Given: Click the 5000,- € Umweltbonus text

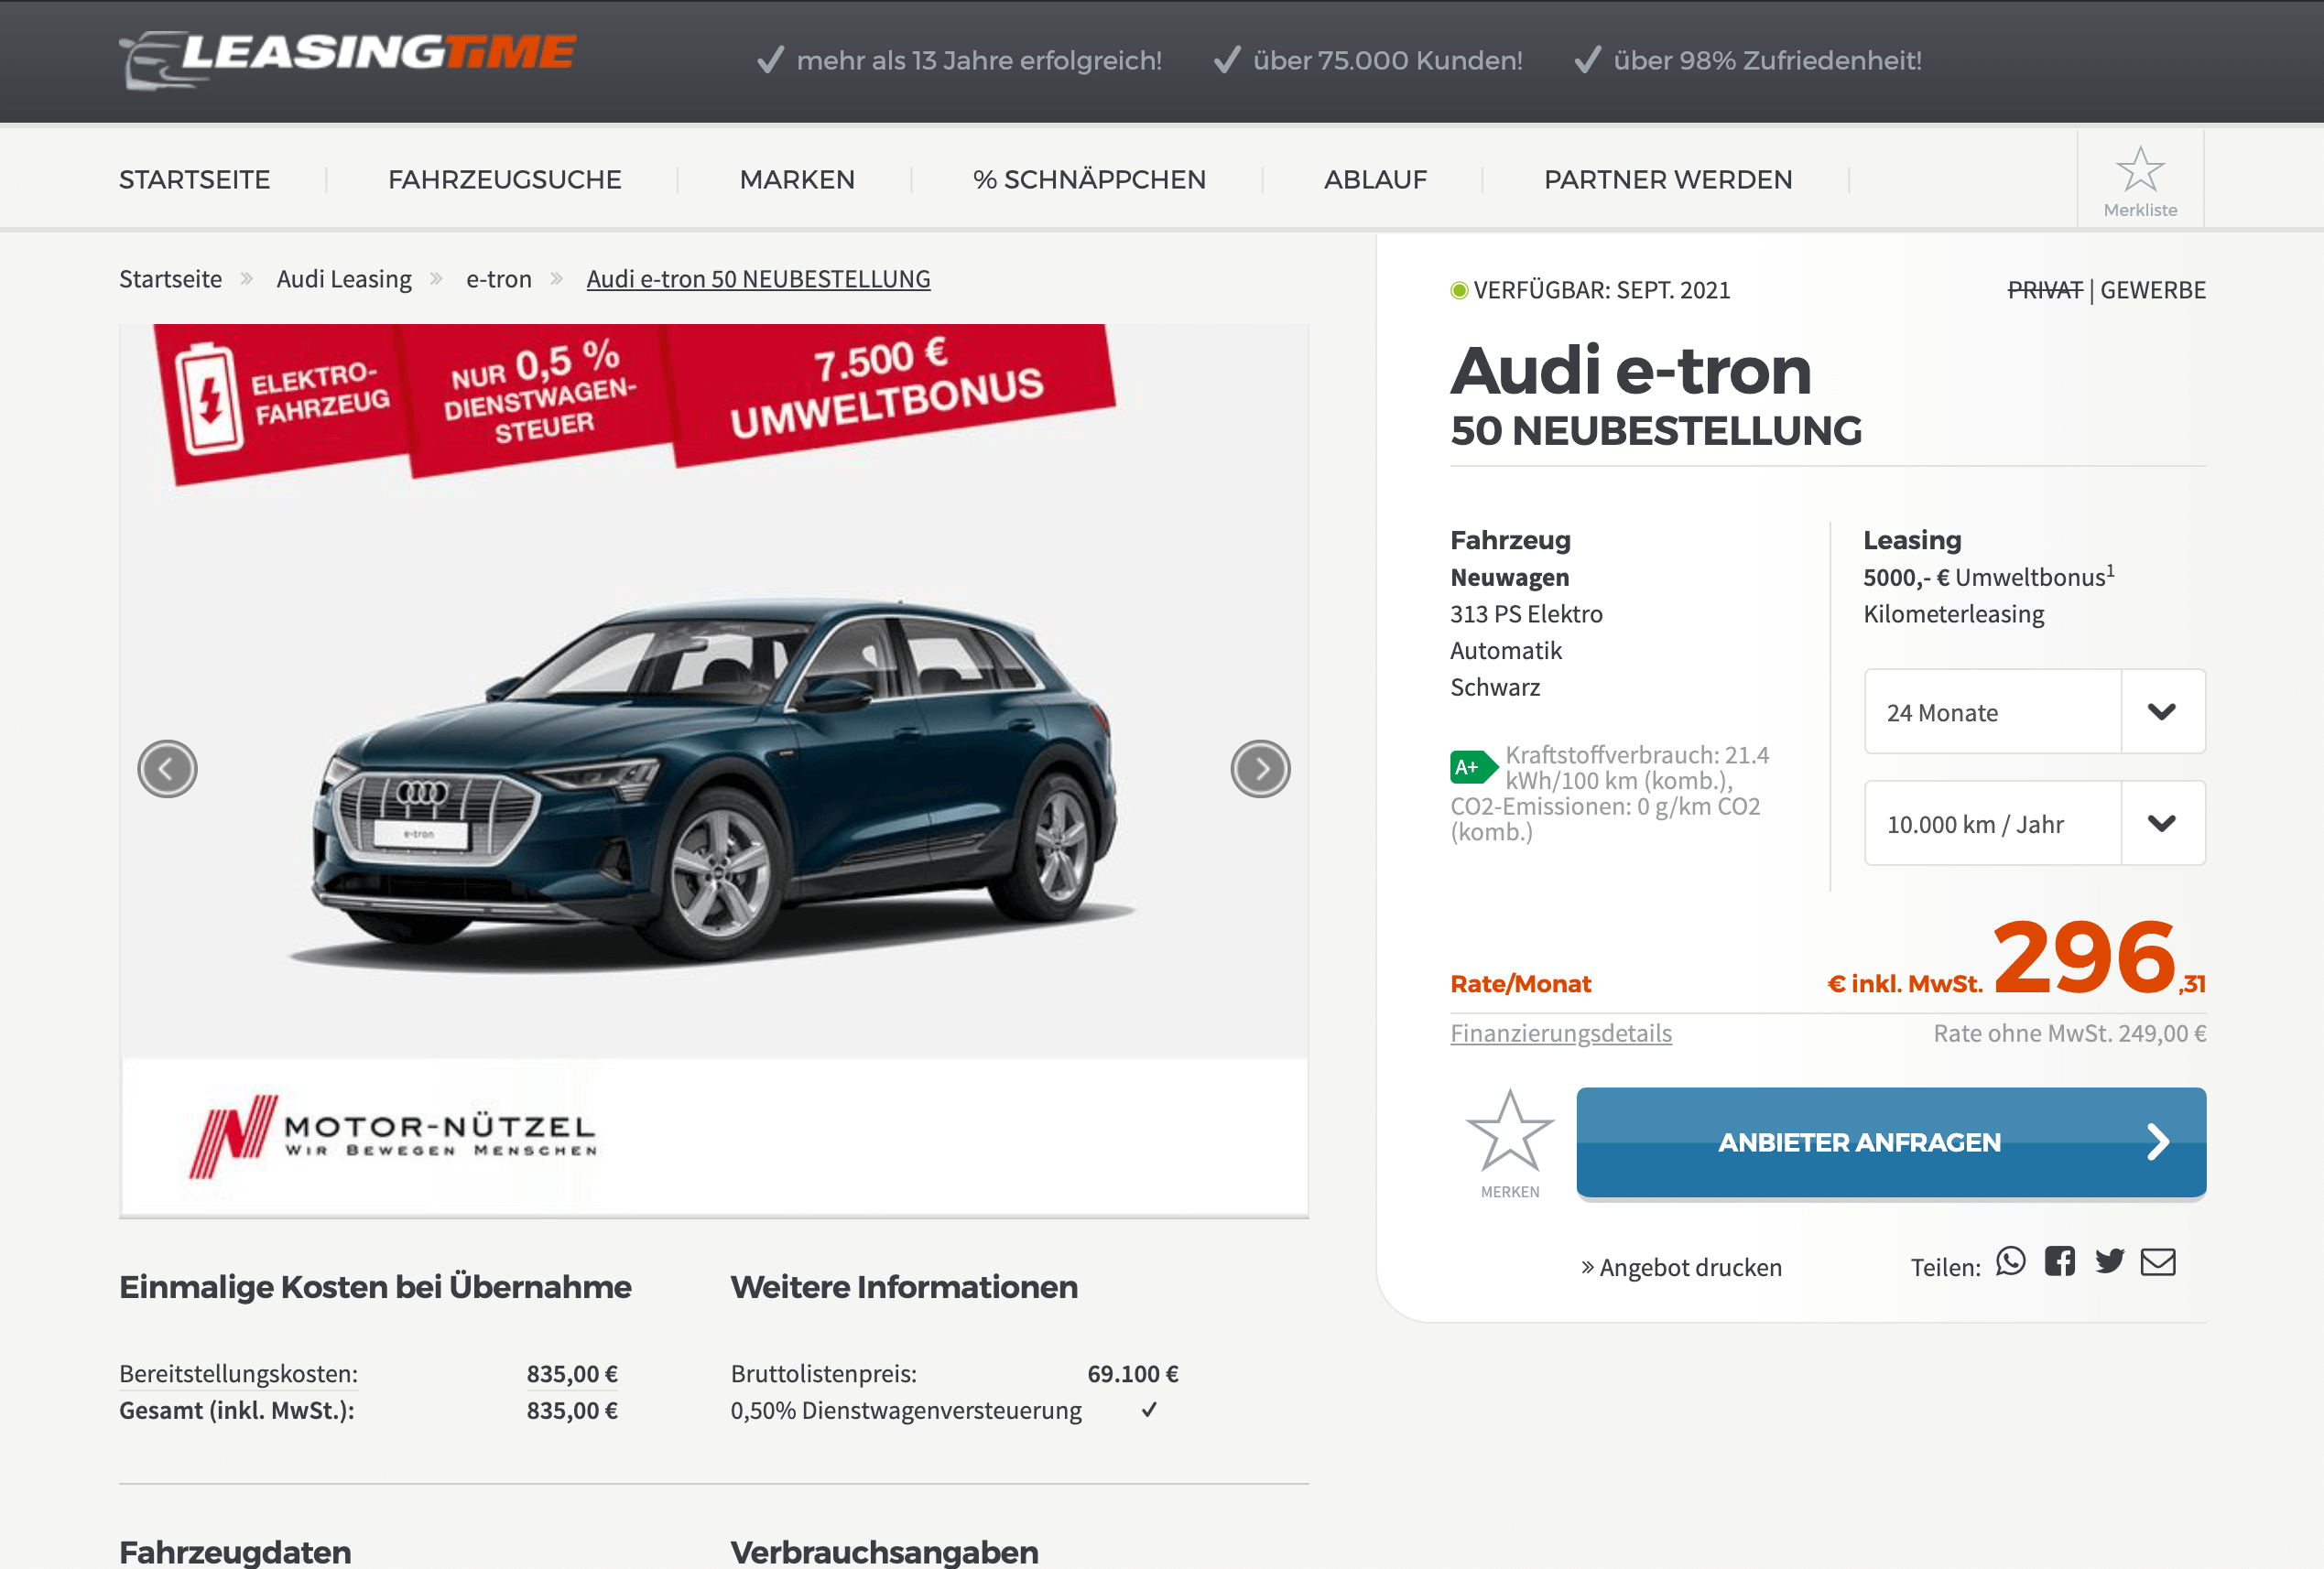Looking at the screenshot, I should (x=1988, y=577).
